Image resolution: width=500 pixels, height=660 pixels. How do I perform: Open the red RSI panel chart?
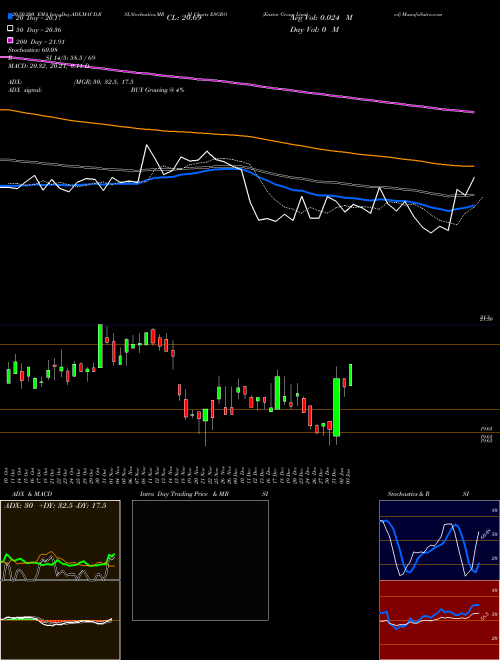pos(439,620)
